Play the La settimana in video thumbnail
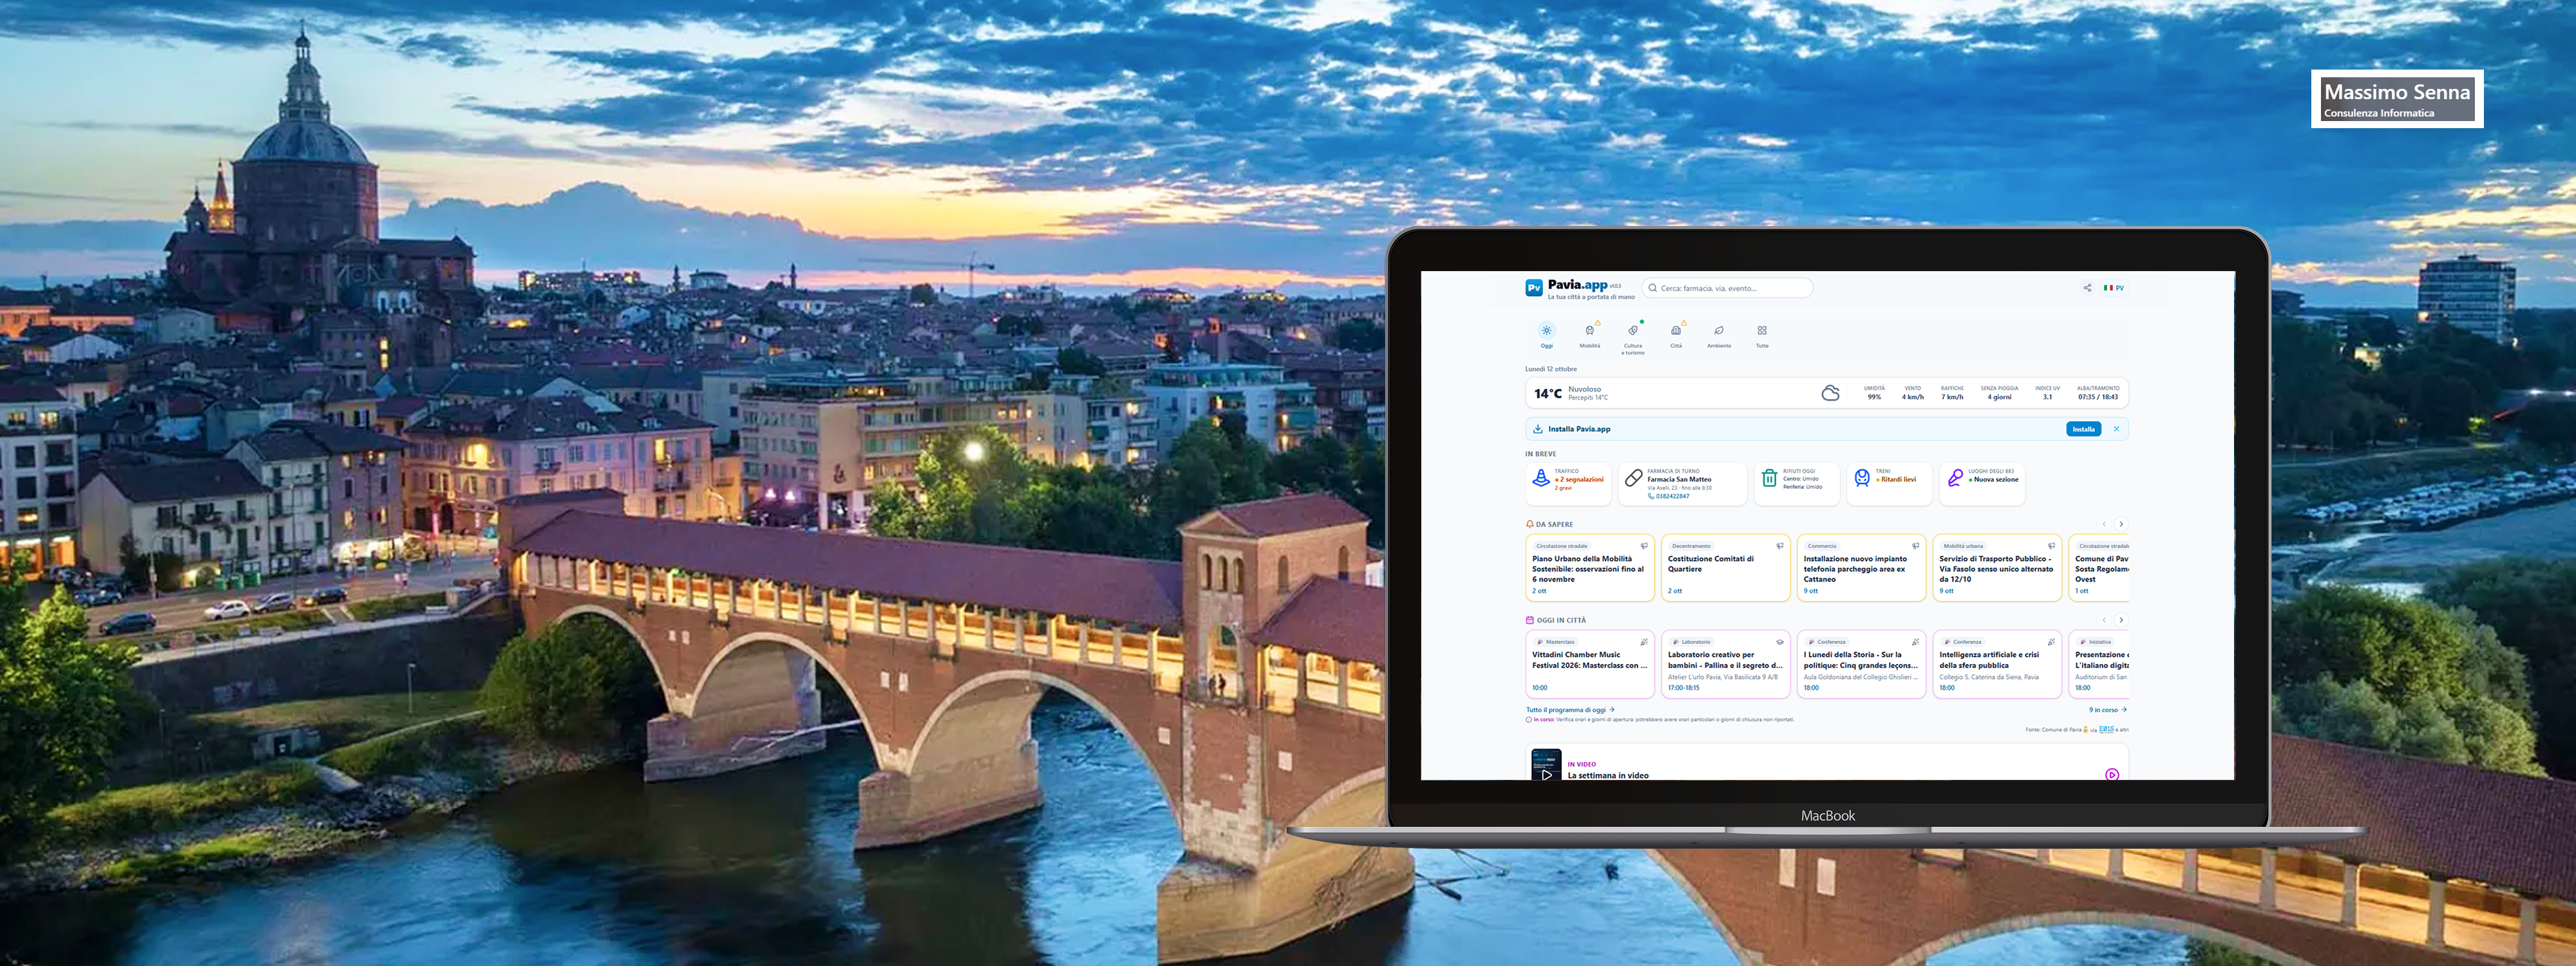This screenshot has width=2576, height=966. coord(1546,765)
